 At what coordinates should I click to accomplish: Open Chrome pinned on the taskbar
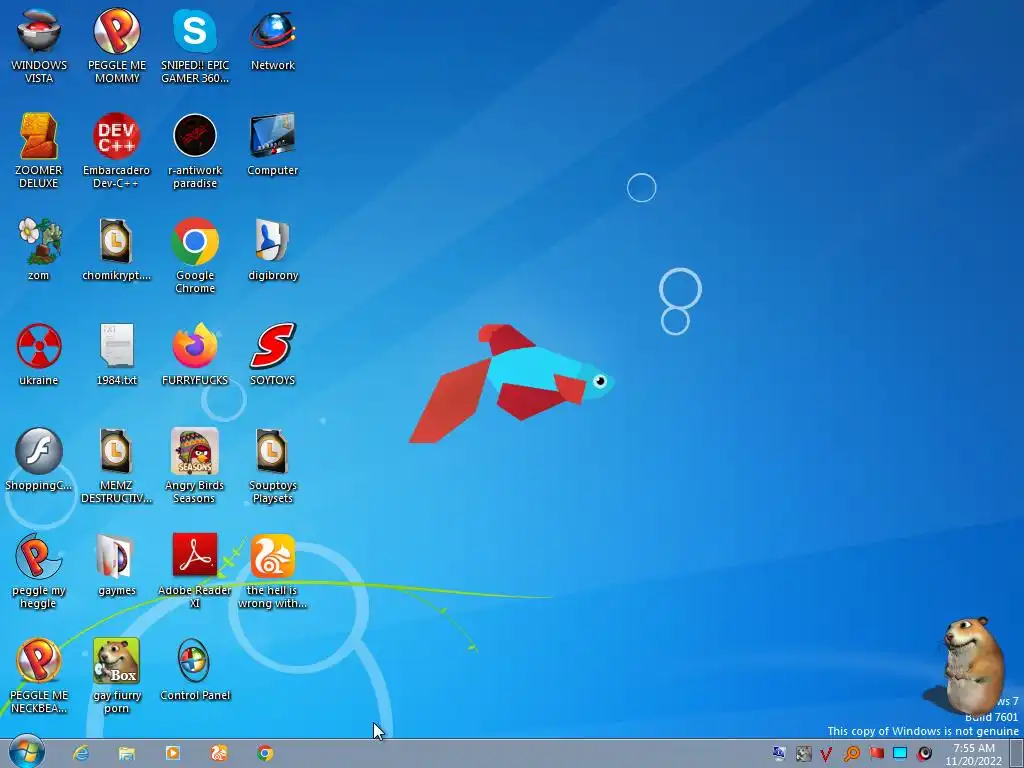(x=264, y=753)
